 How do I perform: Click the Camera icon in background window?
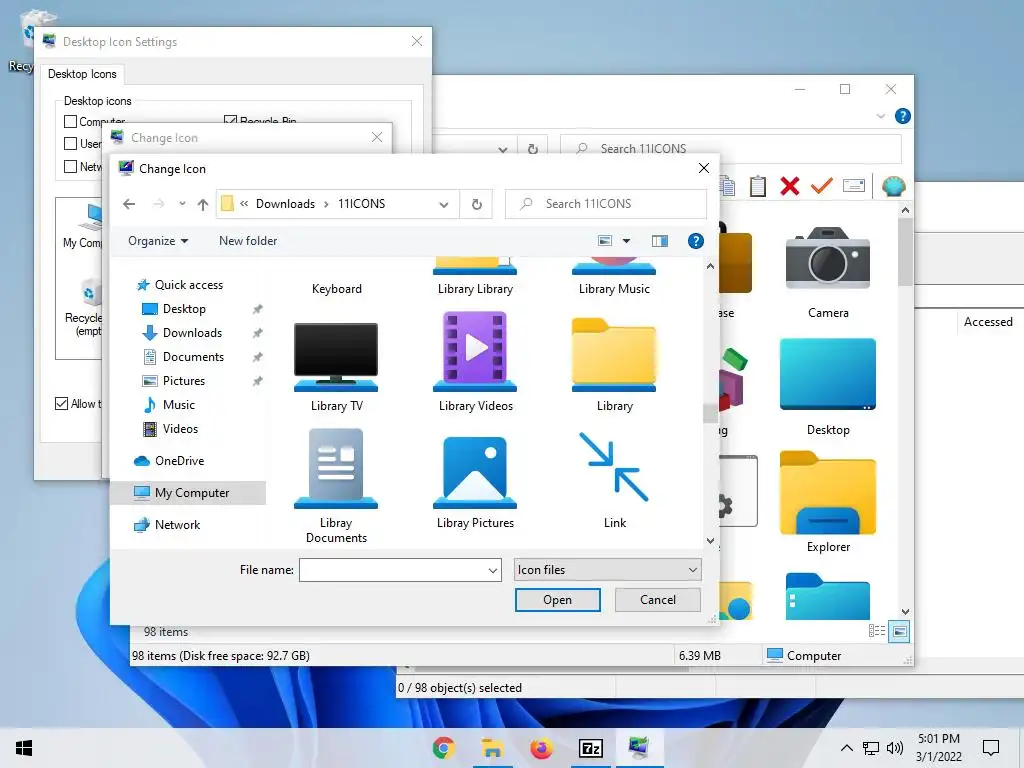(827, 273)
